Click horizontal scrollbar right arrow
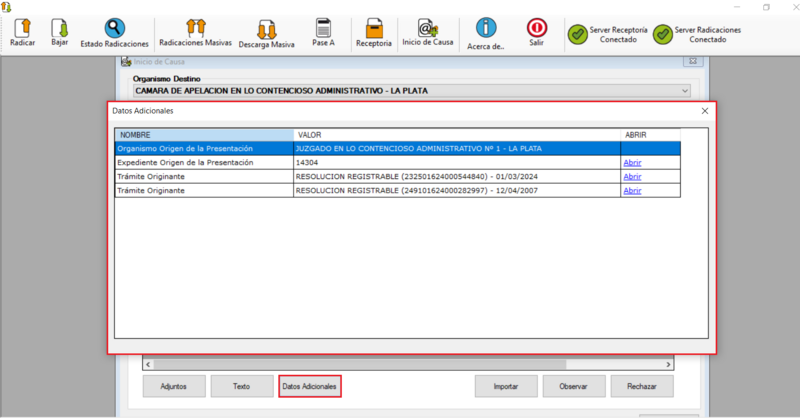 pyautogui.click(x=668, y=364)
